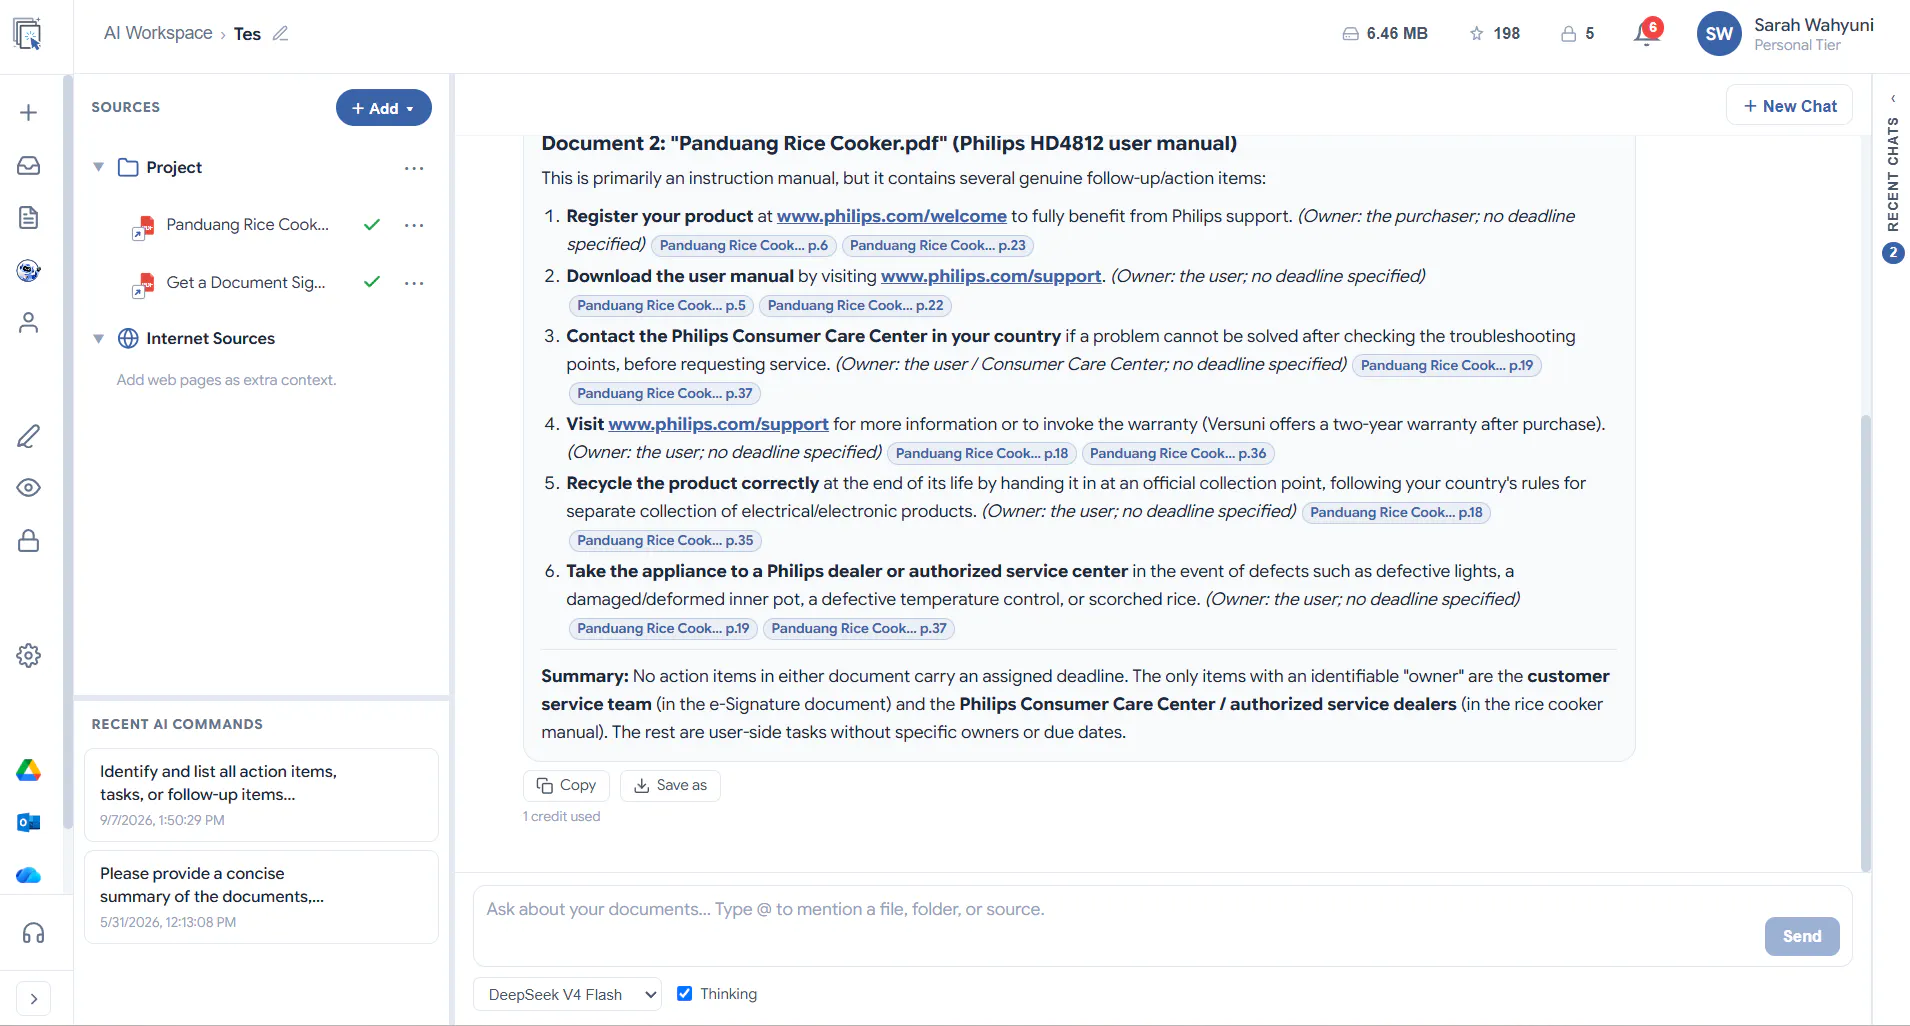Collapse the Project folder tree
This screenshot has width=1910, height=1026.
click(99, 167)
